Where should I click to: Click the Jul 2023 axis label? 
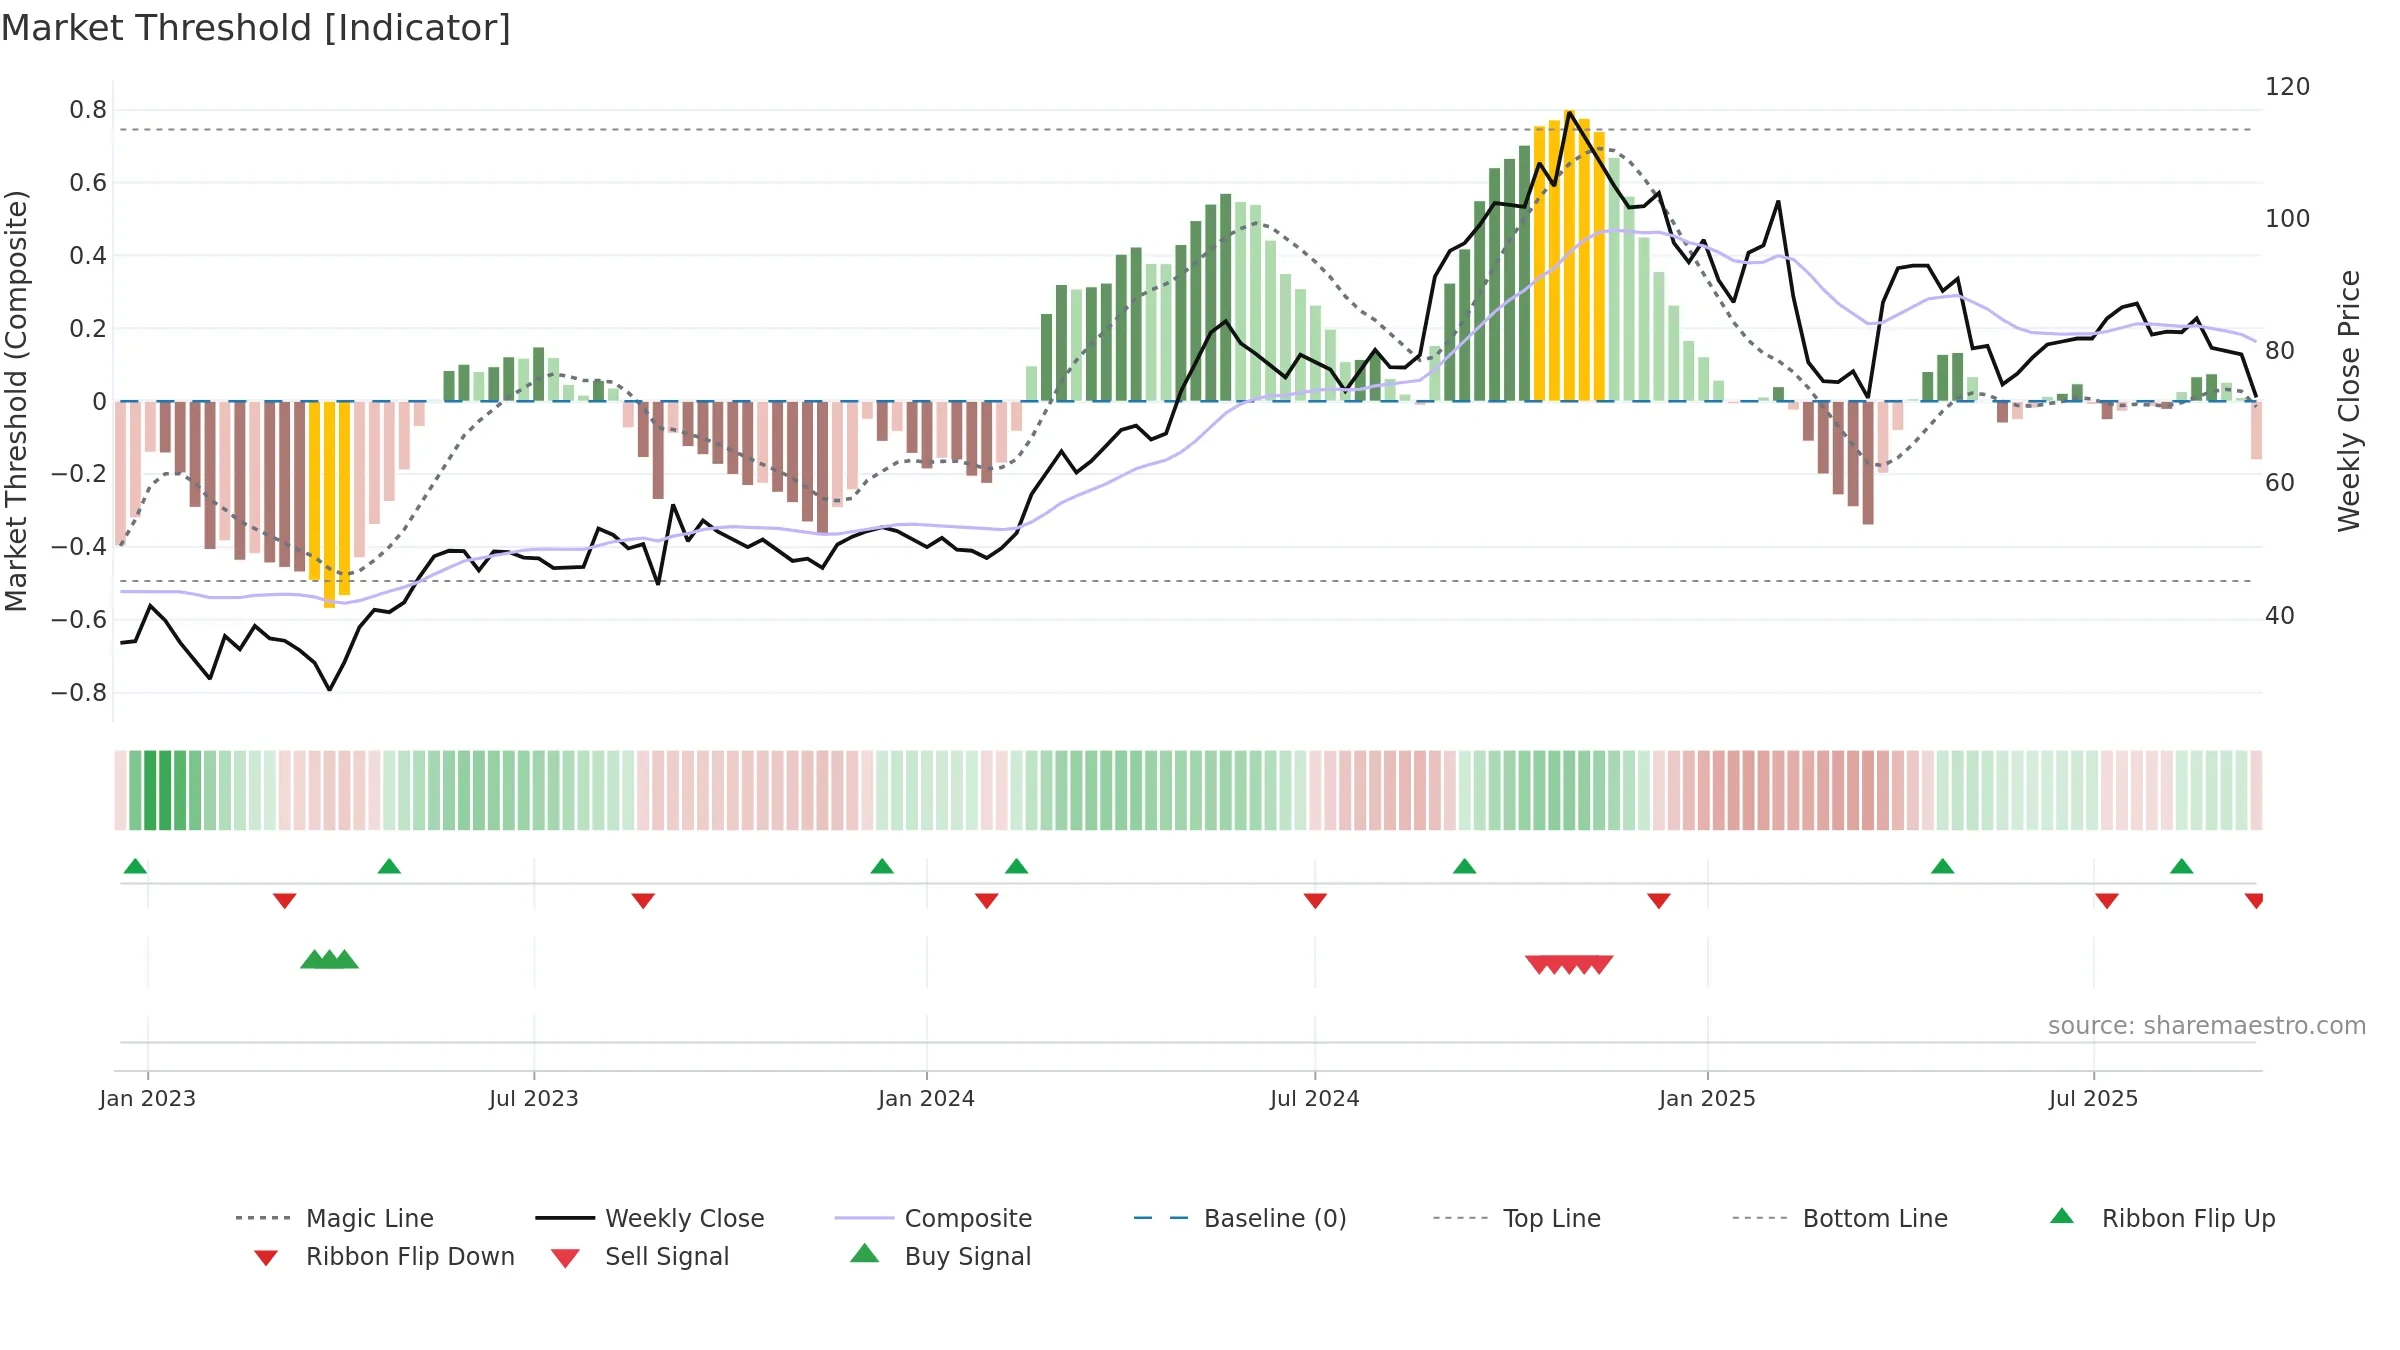(534, 1098)
